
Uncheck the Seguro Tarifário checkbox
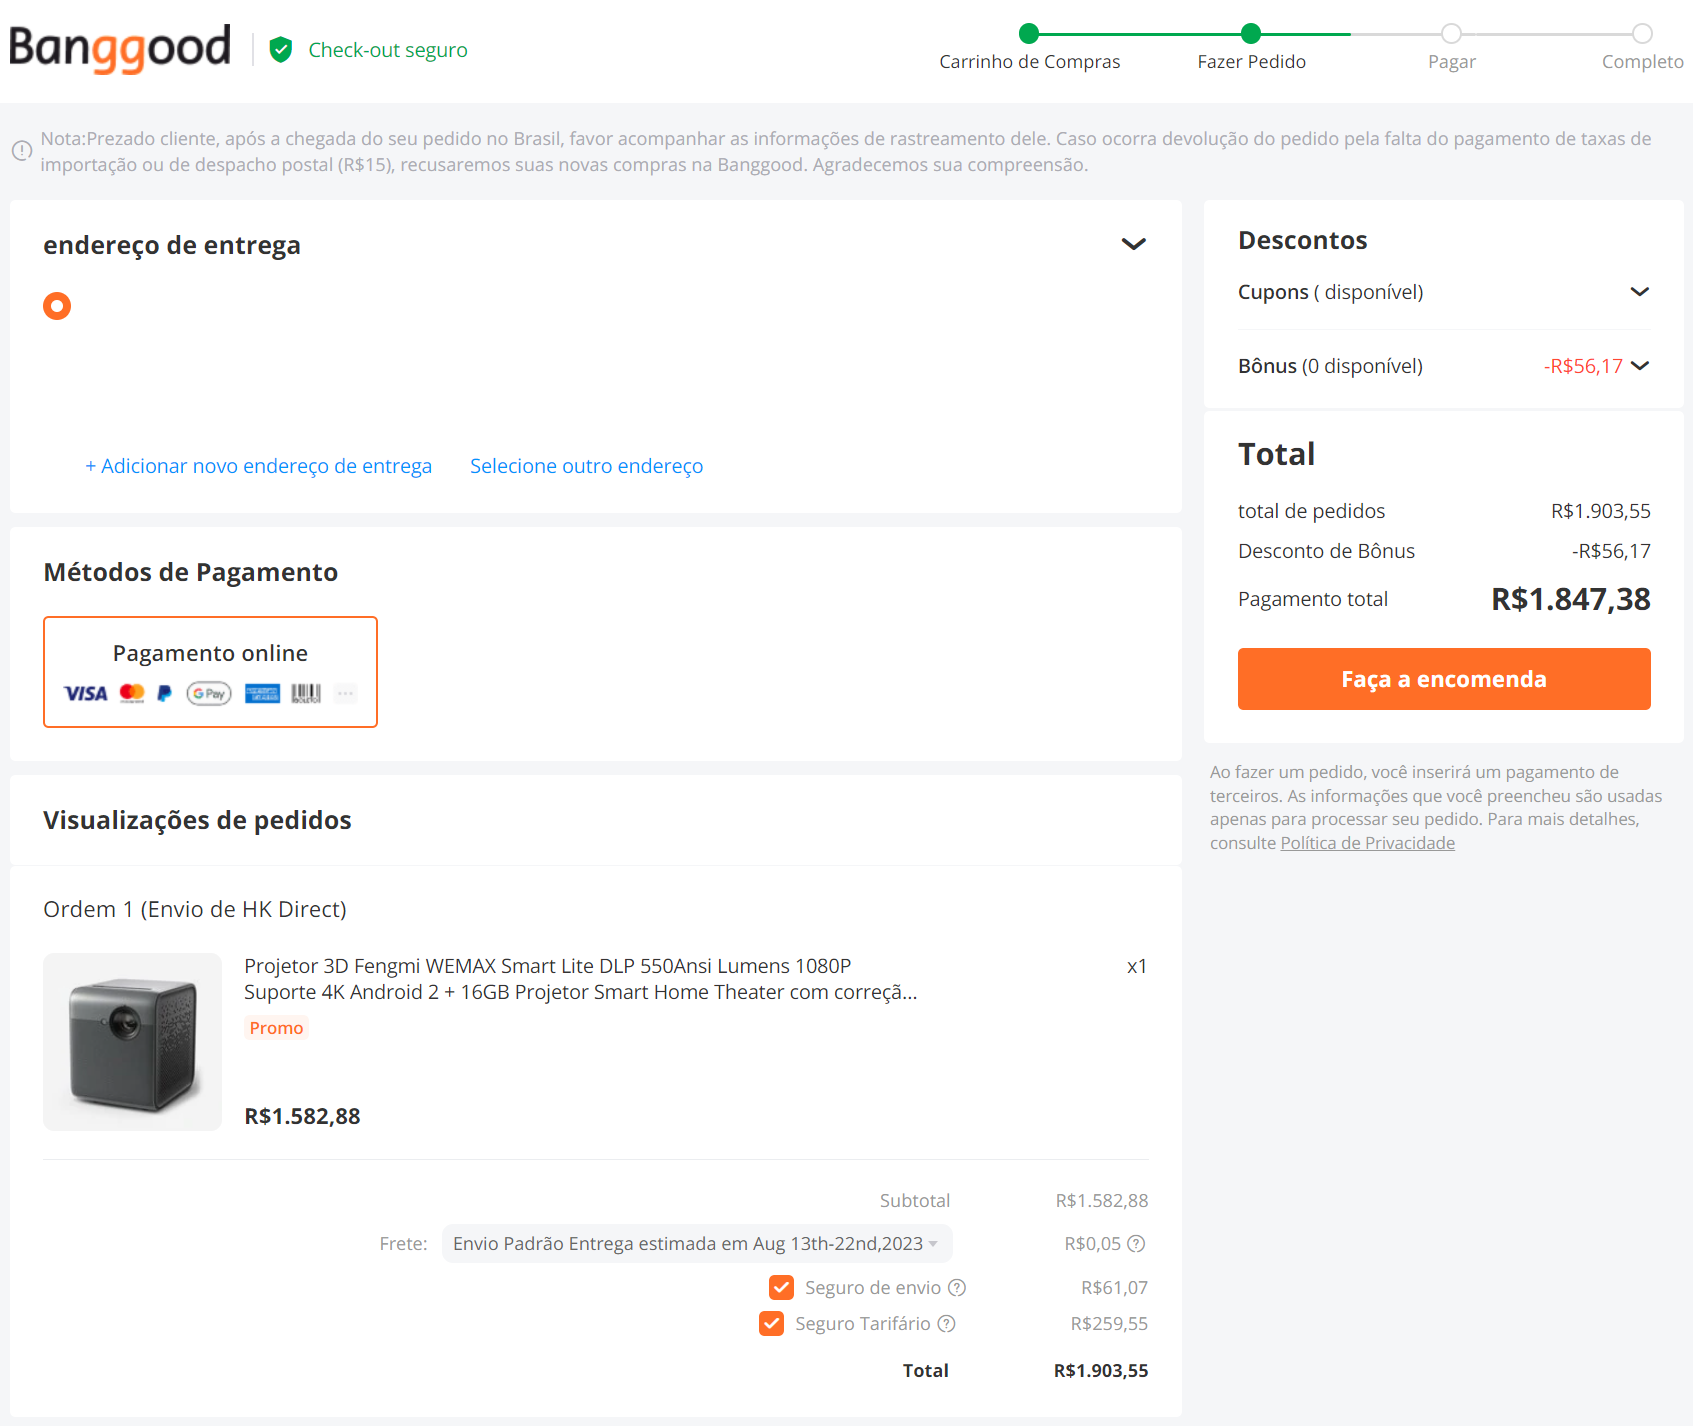click(x=771, y=1323)
